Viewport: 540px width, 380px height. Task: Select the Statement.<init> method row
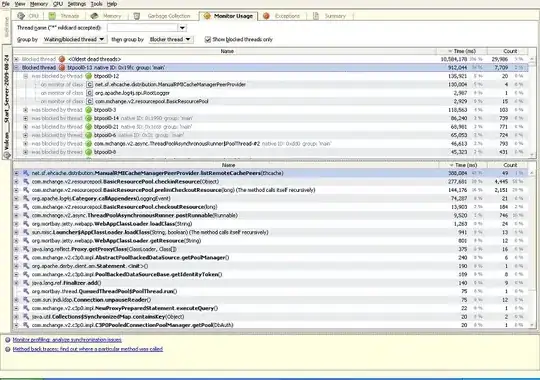(x=271, y=266)
